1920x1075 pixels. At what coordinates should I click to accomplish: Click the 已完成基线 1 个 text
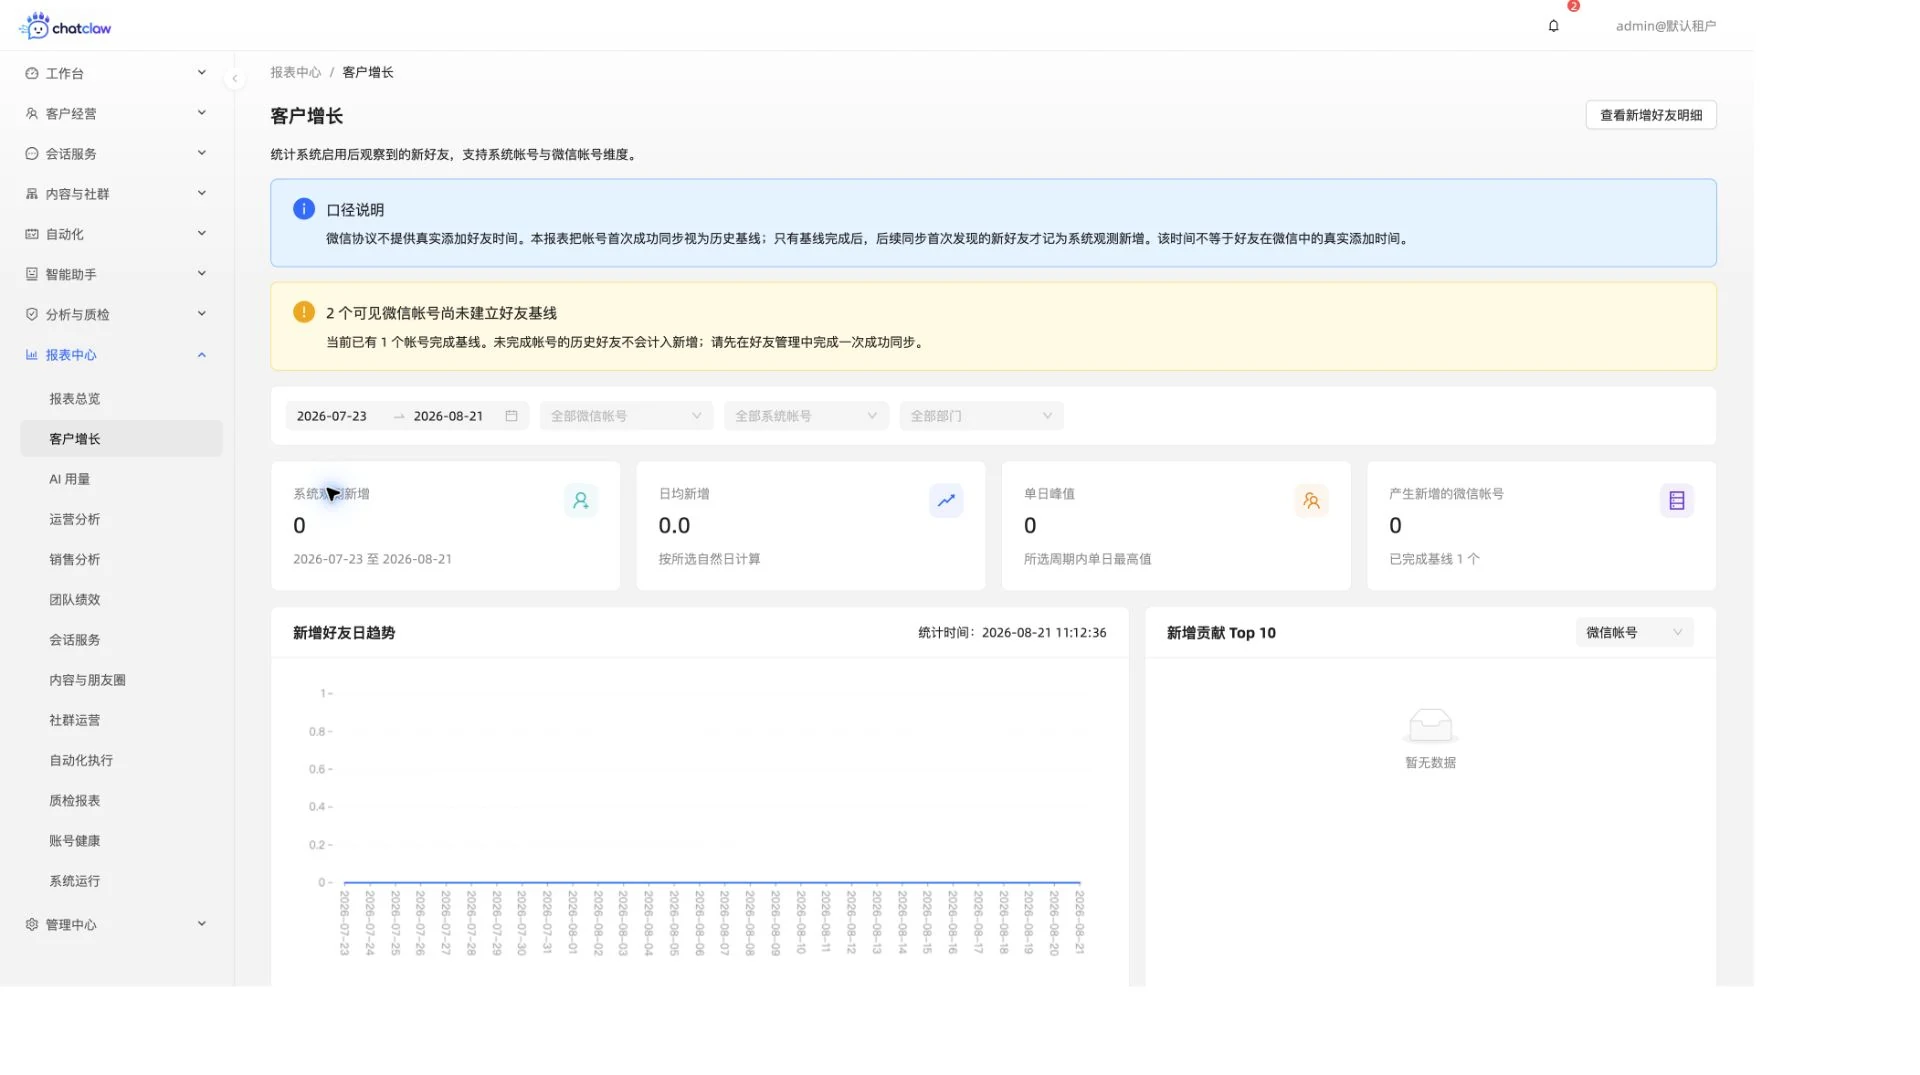[1434, 559]
